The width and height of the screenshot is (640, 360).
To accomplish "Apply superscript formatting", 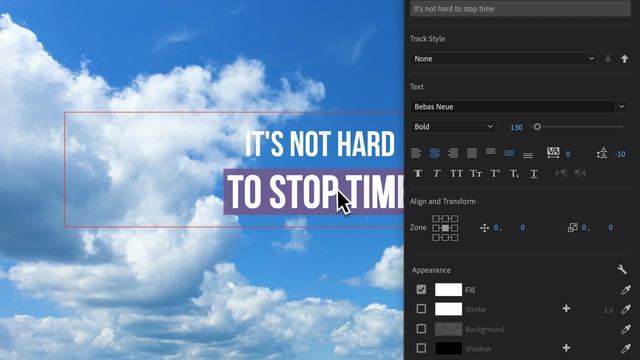I will (x=495, y=173).
